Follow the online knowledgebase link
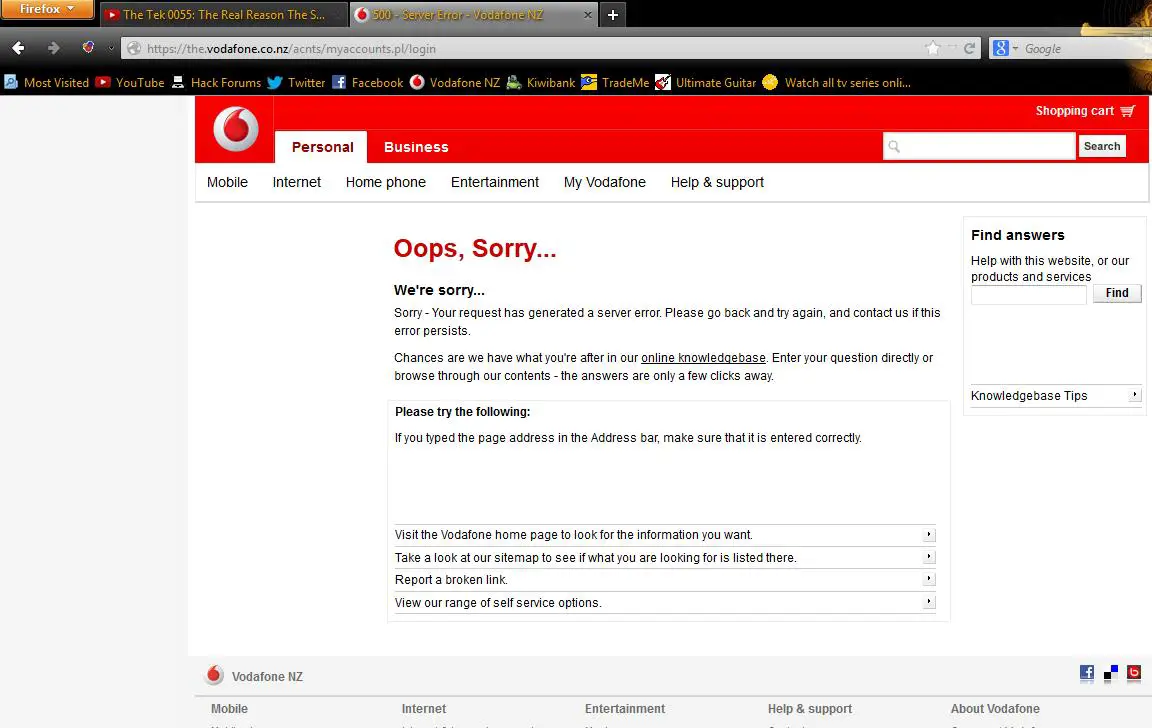 703,358
